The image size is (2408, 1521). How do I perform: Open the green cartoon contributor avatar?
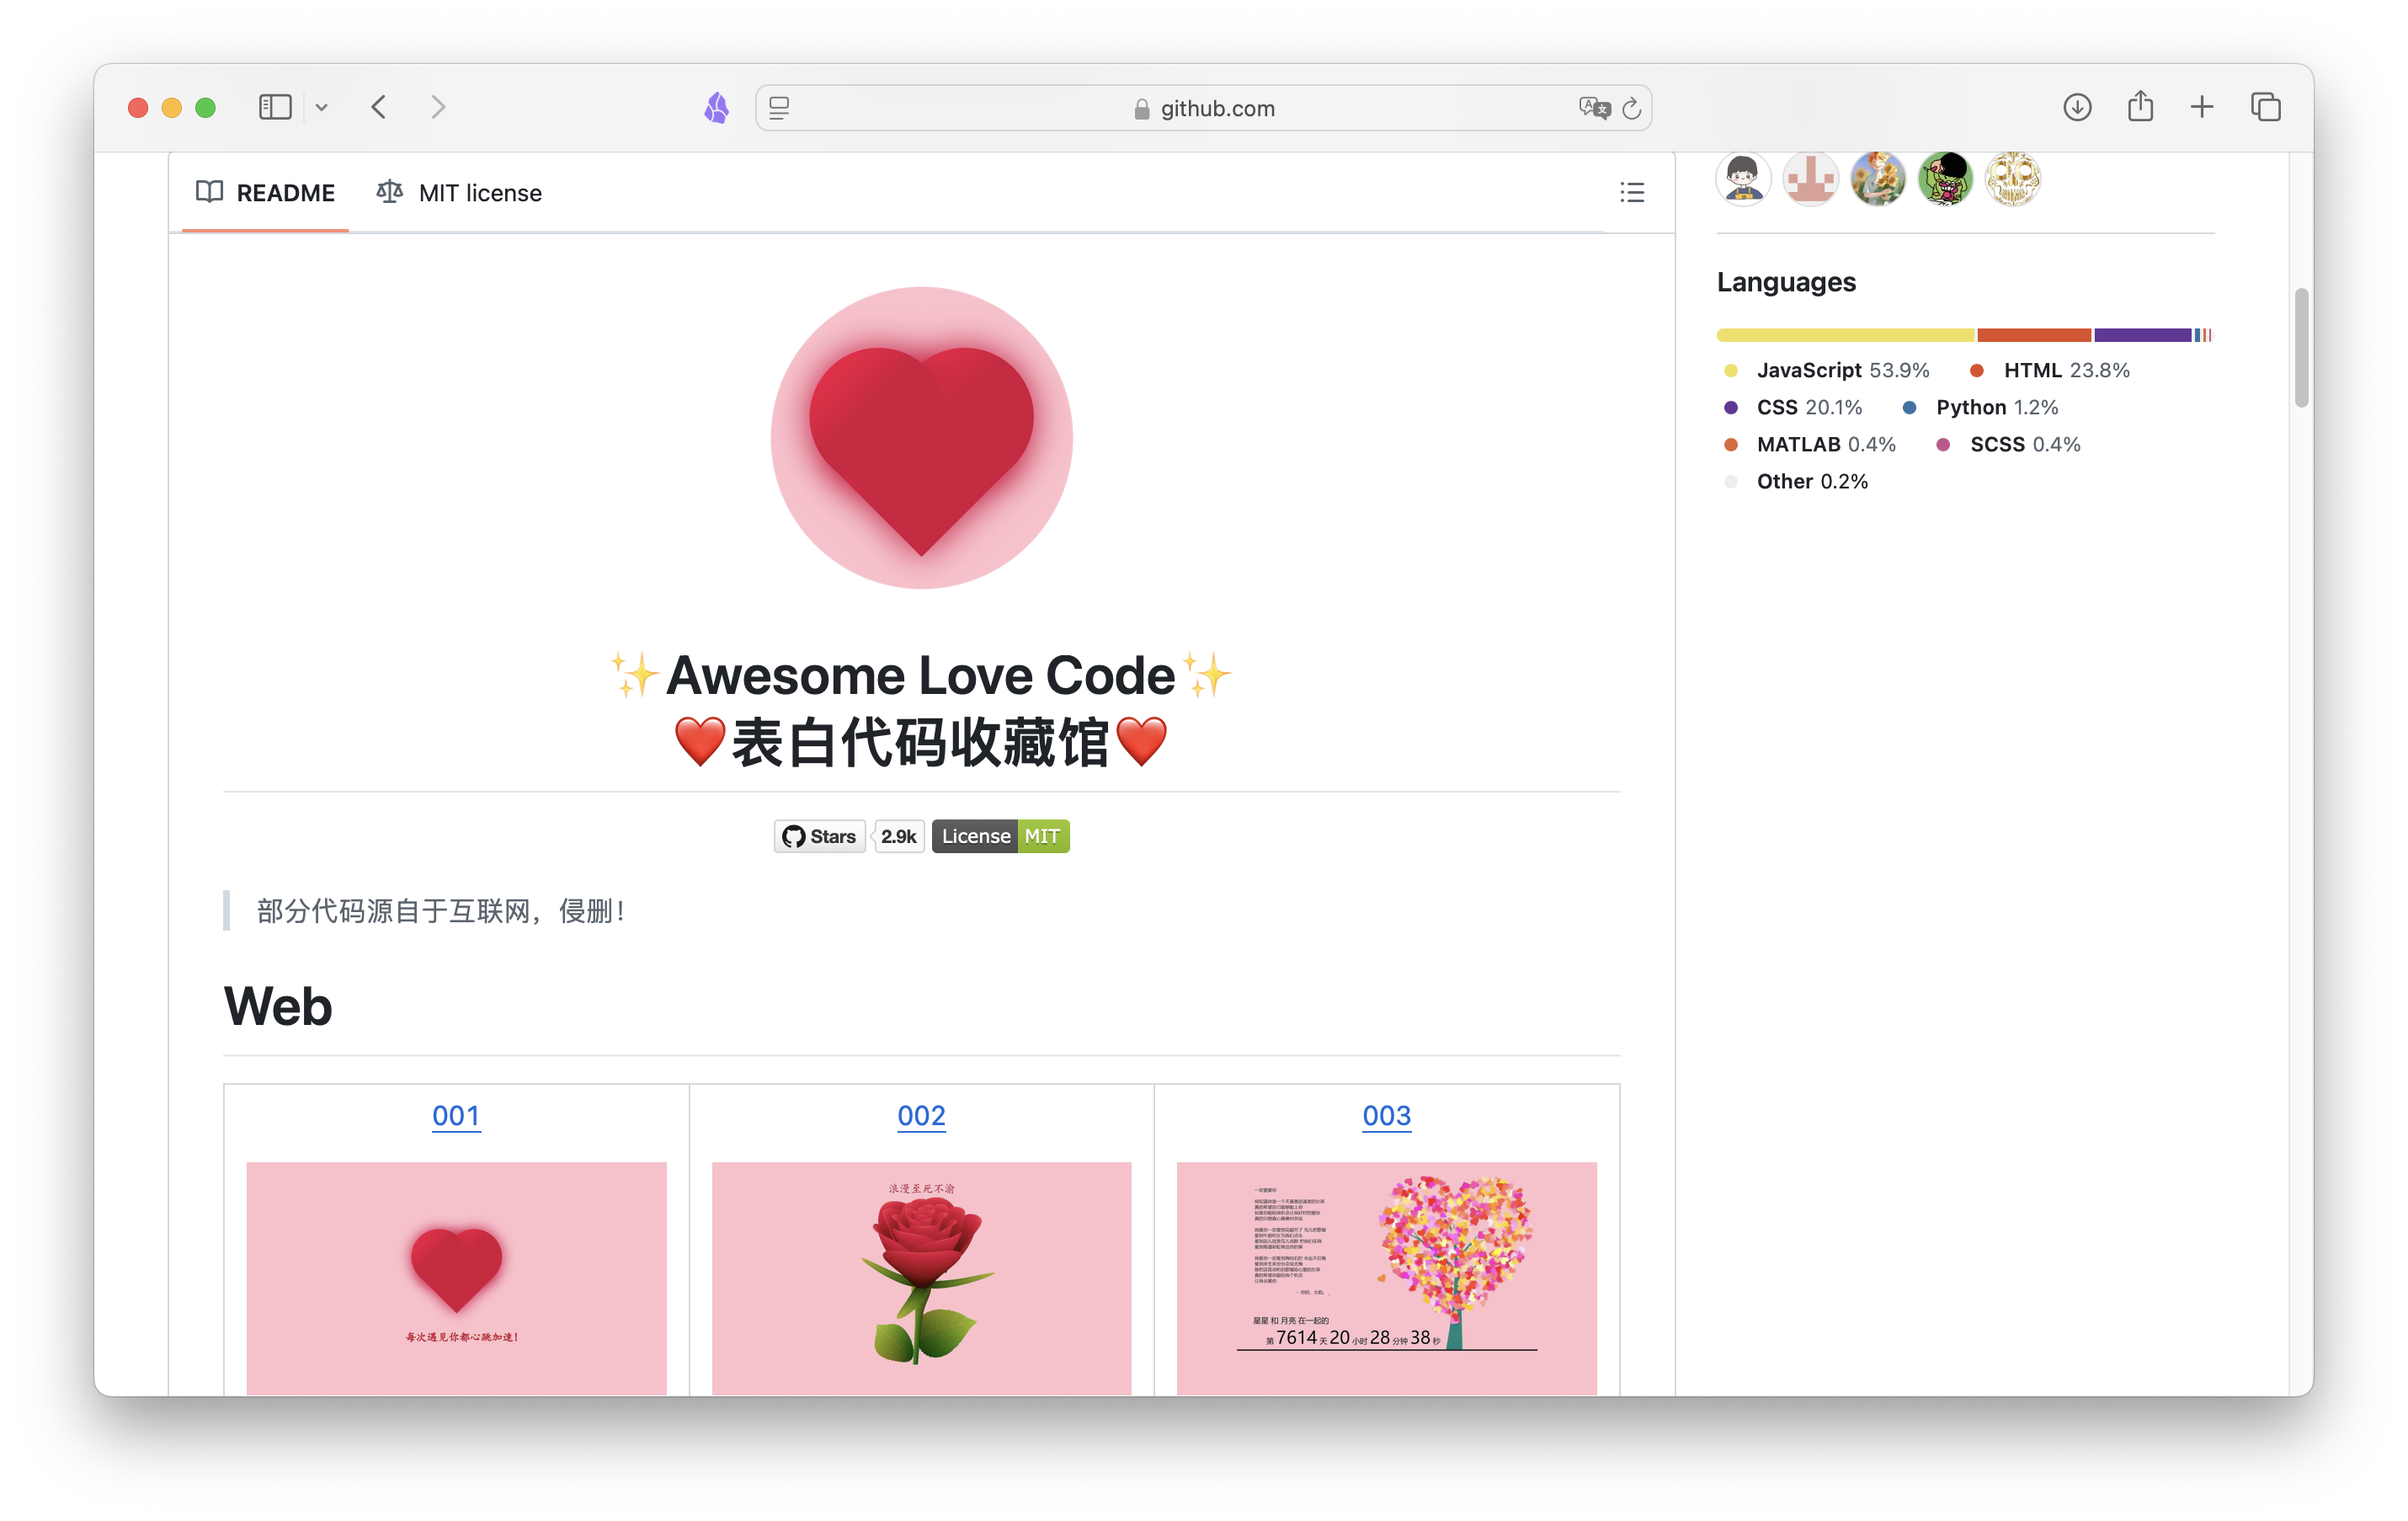[1945, 179]
